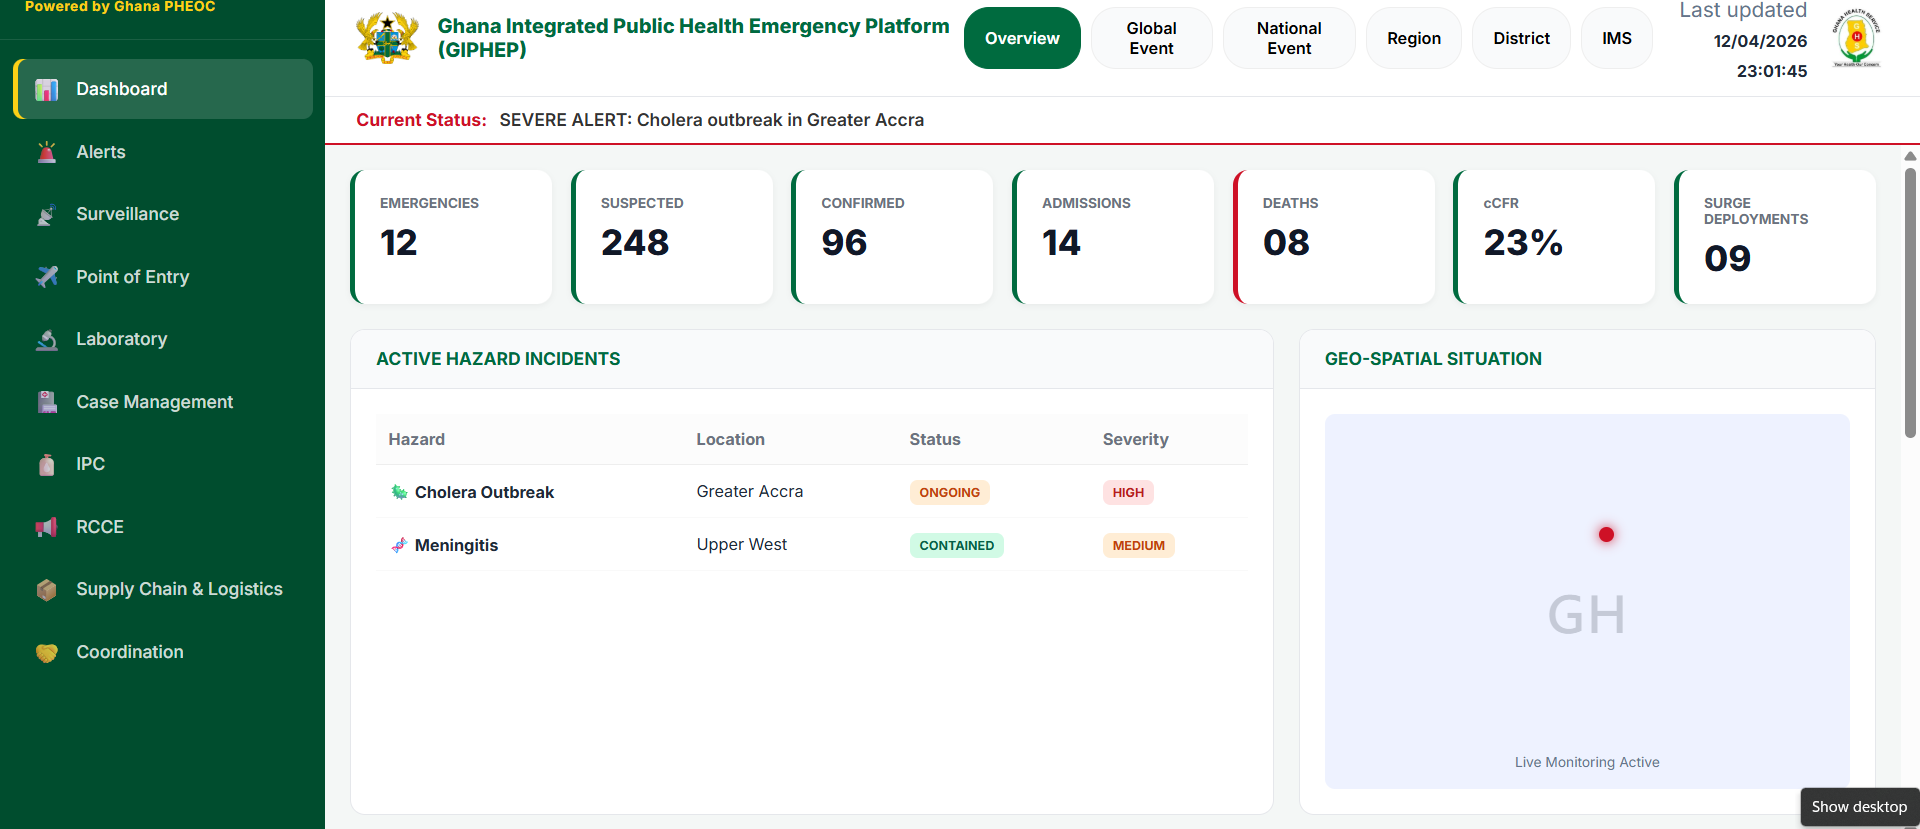Open the Coordination sidebar item
The height and width of the screenshot is (829, 1920).
click(163, 652)
